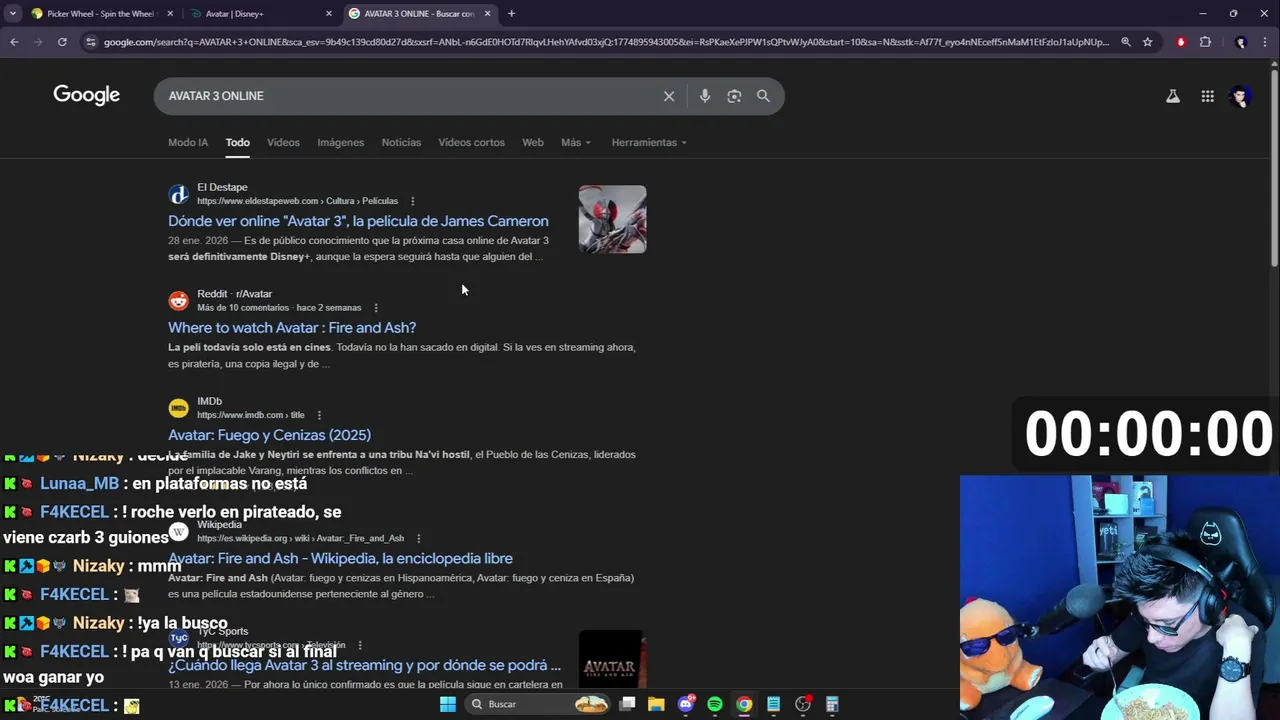
Task: Switch to the Modo IA tab
Action: [x=188, y=142]
